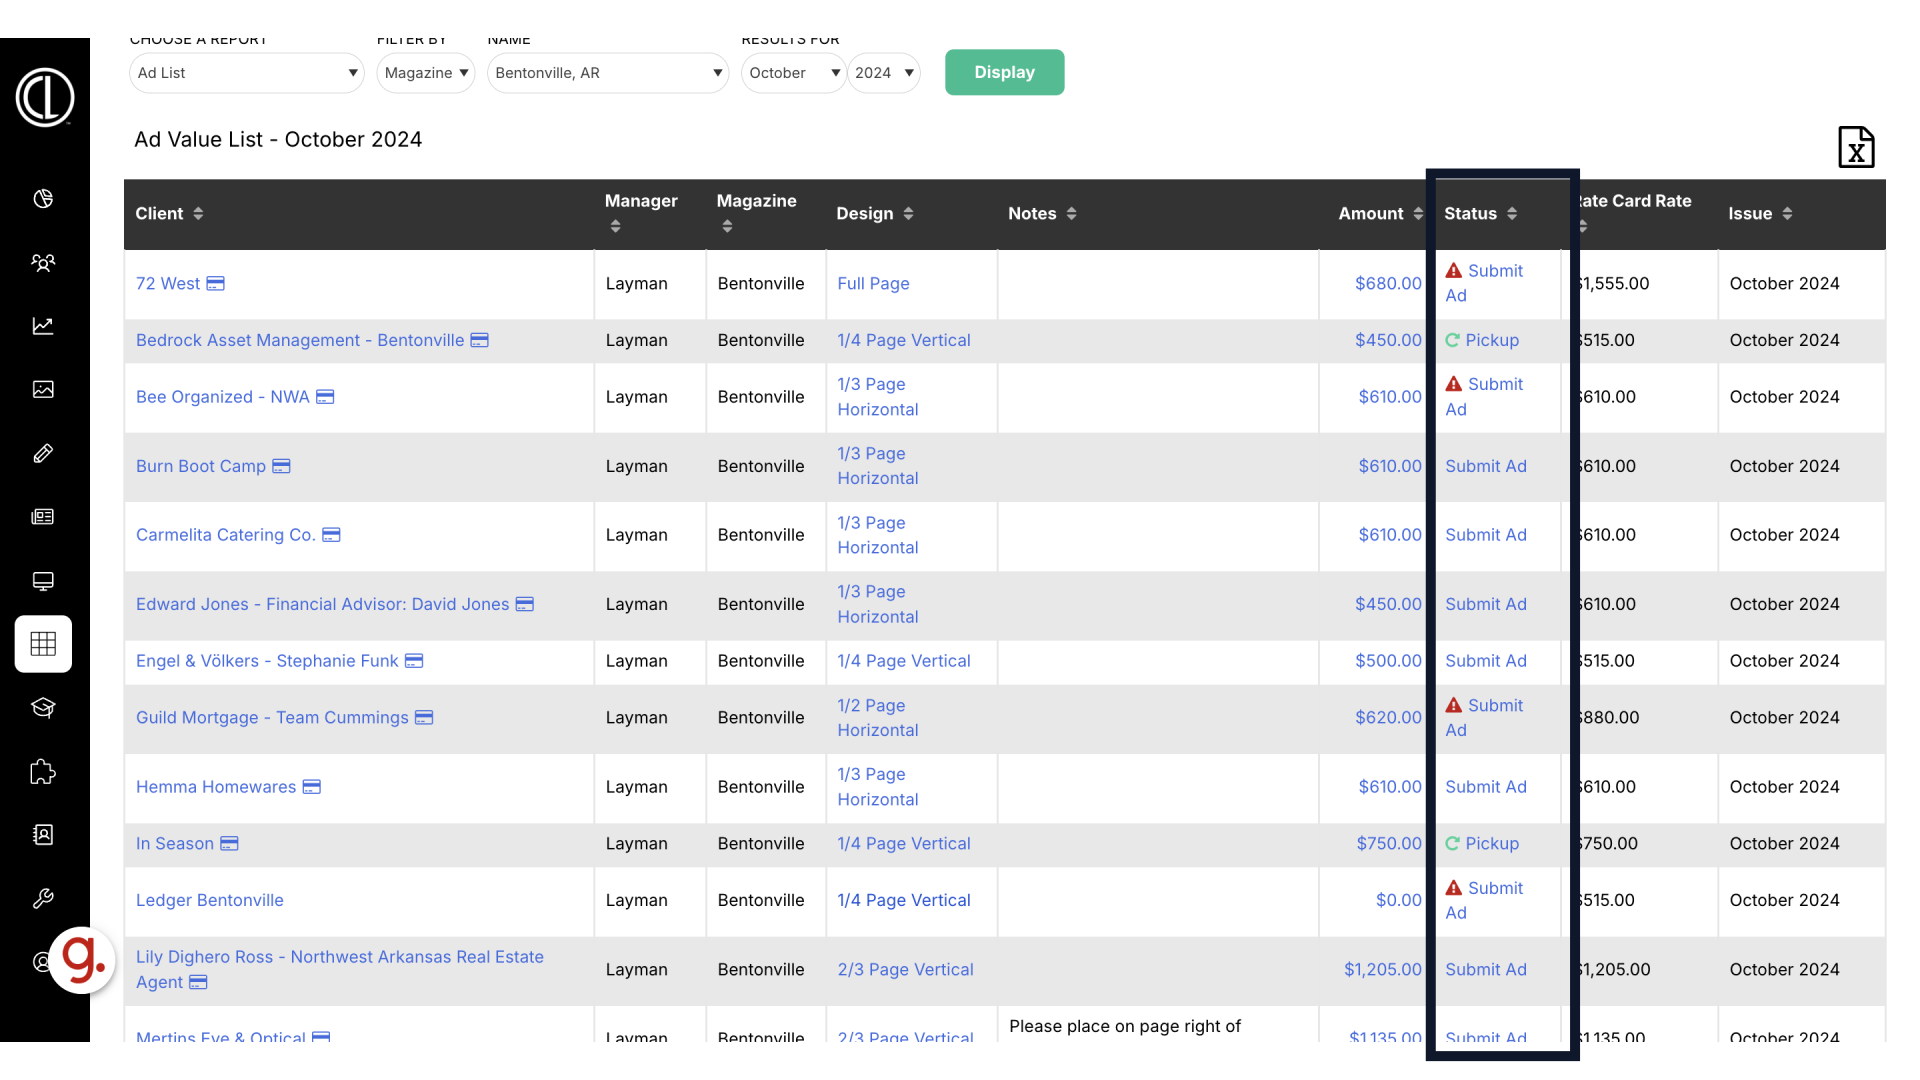Viewport: 1920px width, 1080px height.
Task: Open the pie chart dashboard sidebar icon
Action: 43,199
